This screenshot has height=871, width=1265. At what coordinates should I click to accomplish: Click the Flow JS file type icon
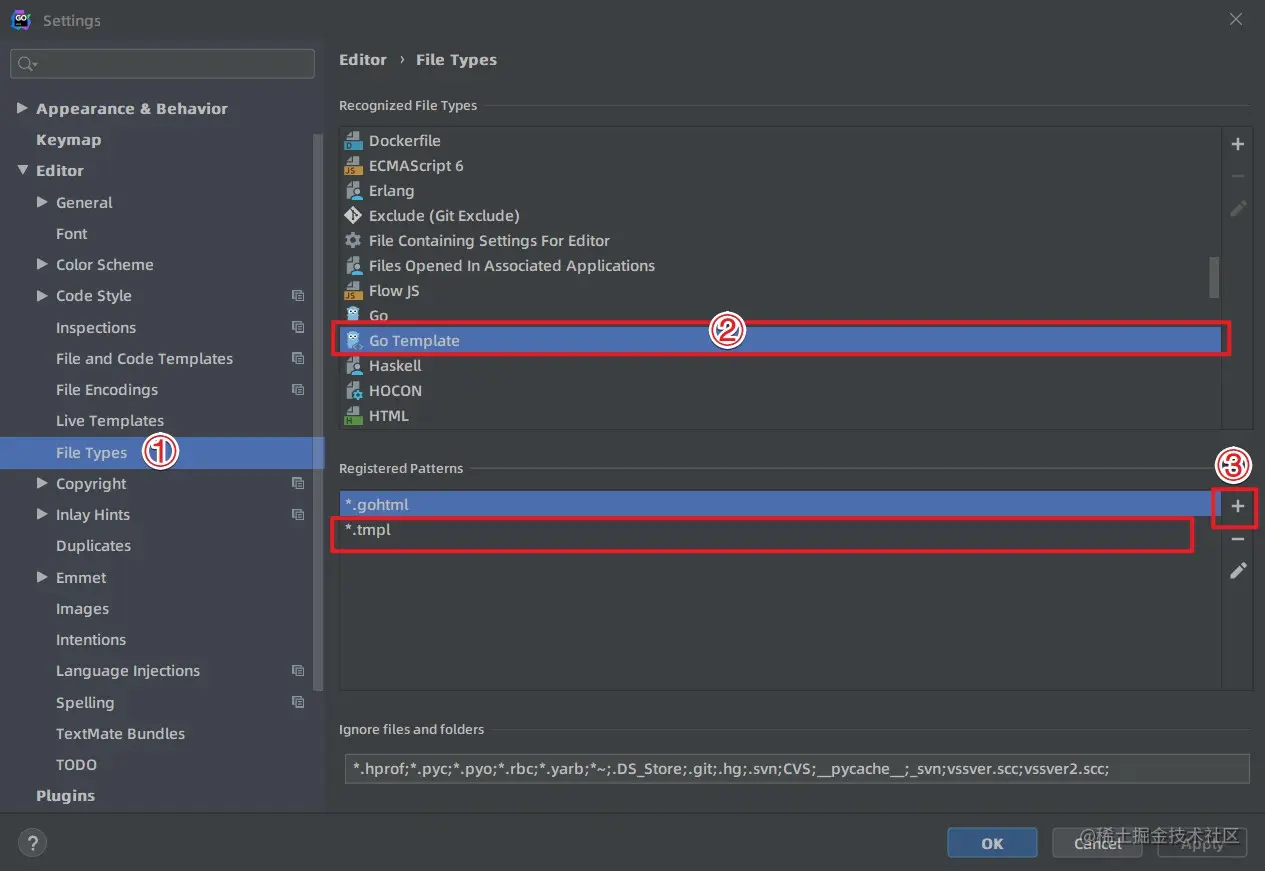tap(352, 291)
